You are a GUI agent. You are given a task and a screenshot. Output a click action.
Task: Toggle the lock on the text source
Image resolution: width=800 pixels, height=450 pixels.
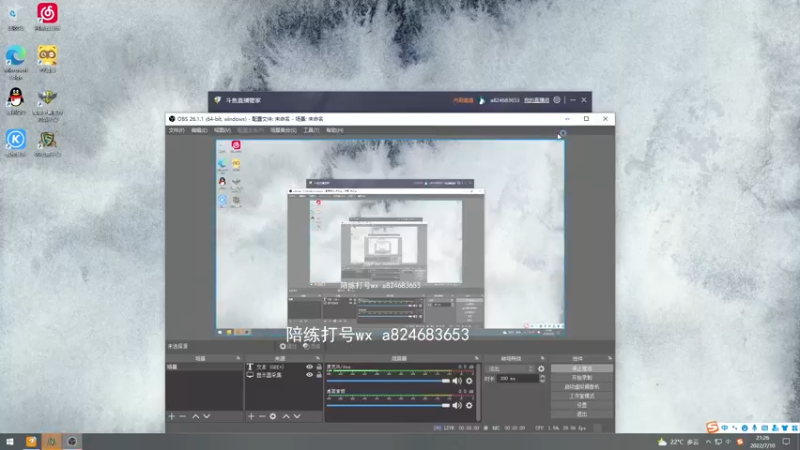coord(319,367)
